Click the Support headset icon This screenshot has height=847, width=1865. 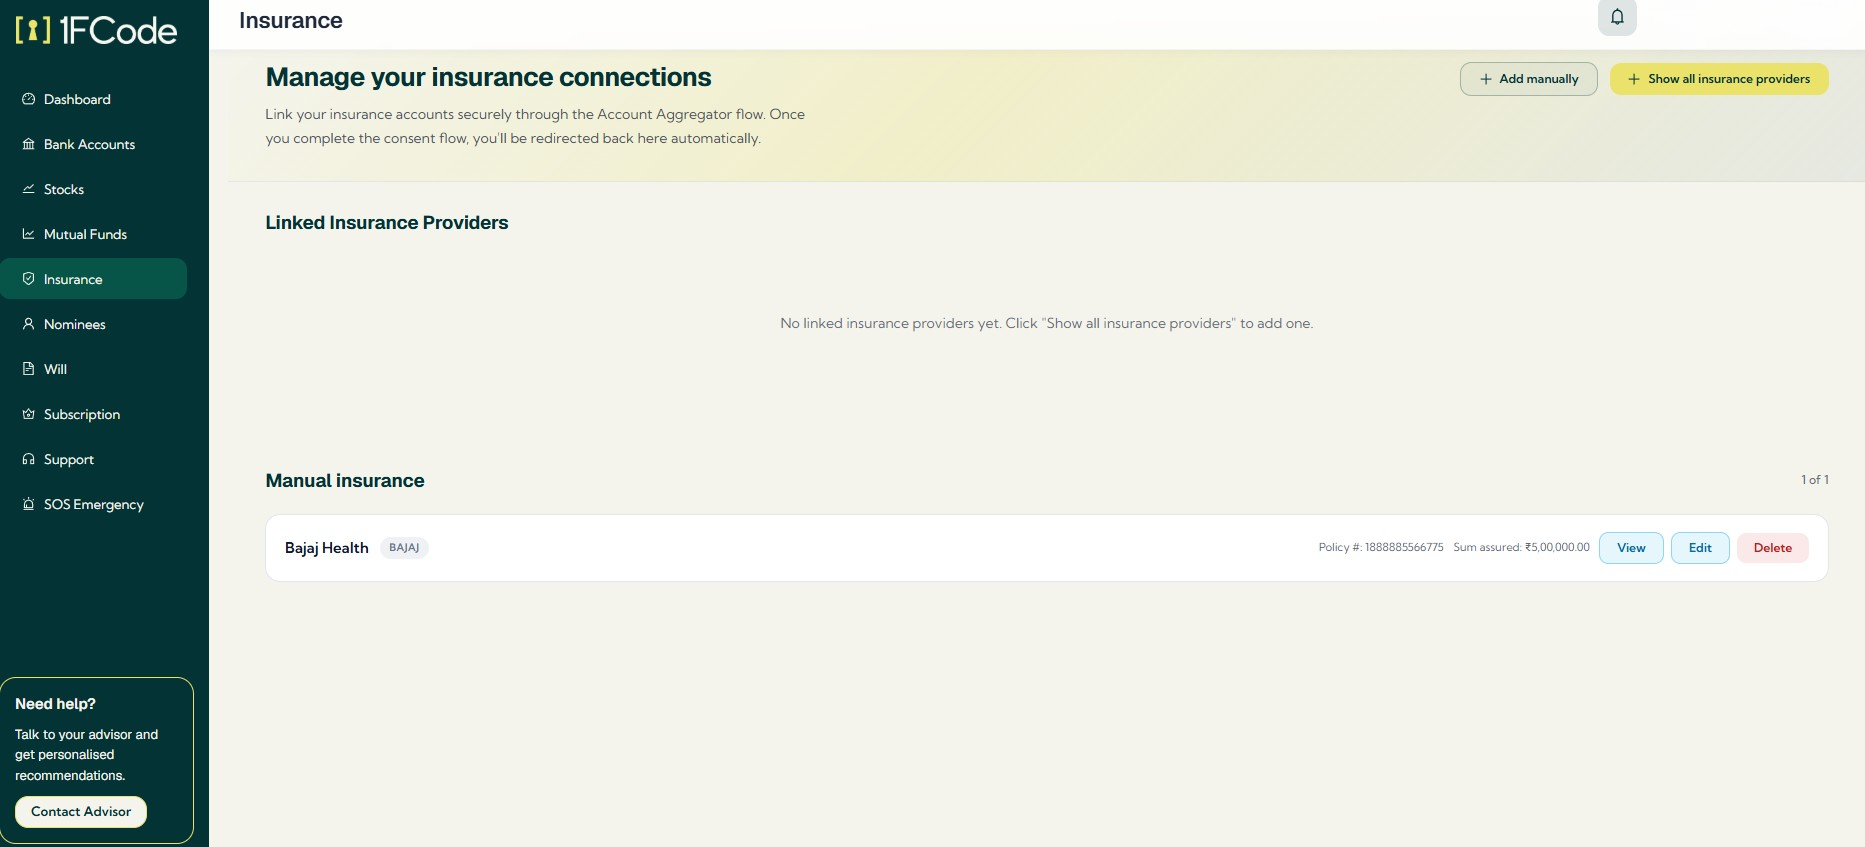point(28,459)
